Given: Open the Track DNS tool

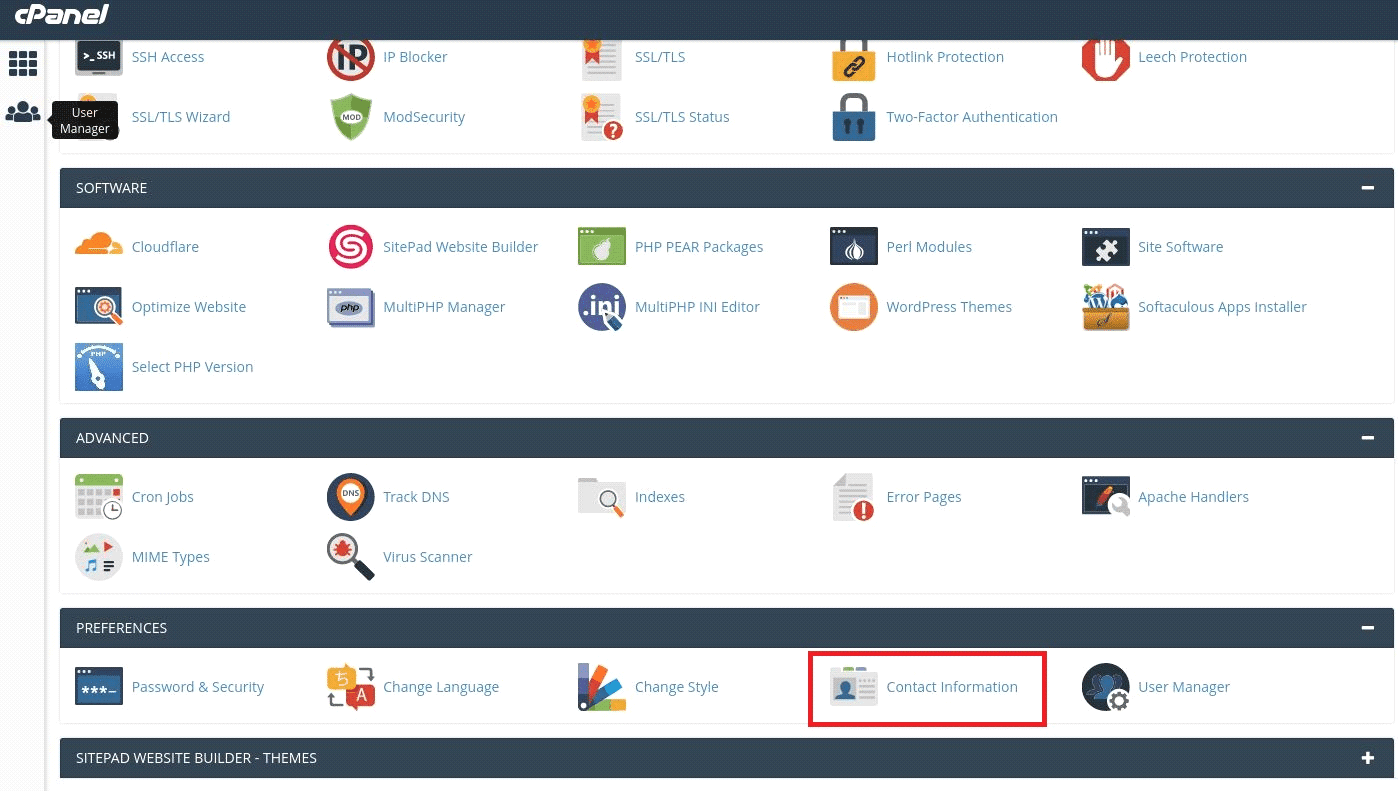Looking at the screenshot, I should pyautogui.click(x=414, y=496).
